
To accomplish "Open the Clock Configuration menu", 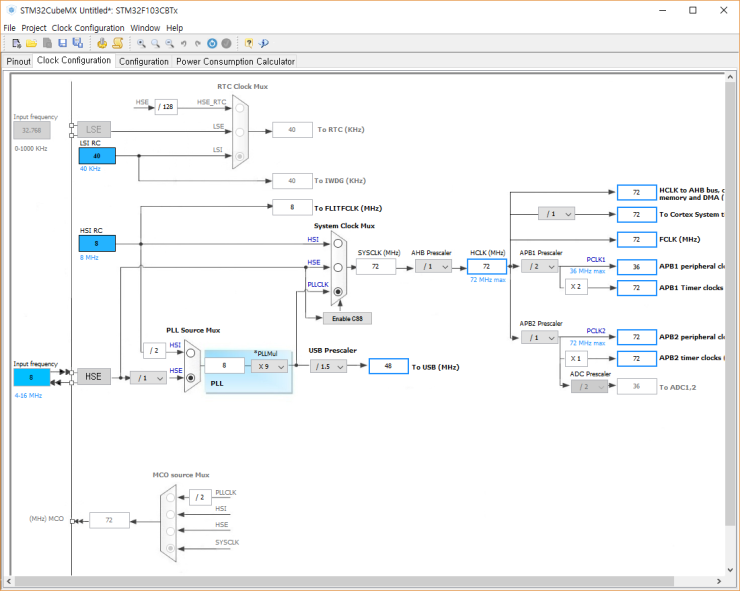I will [x=88, y=28].
